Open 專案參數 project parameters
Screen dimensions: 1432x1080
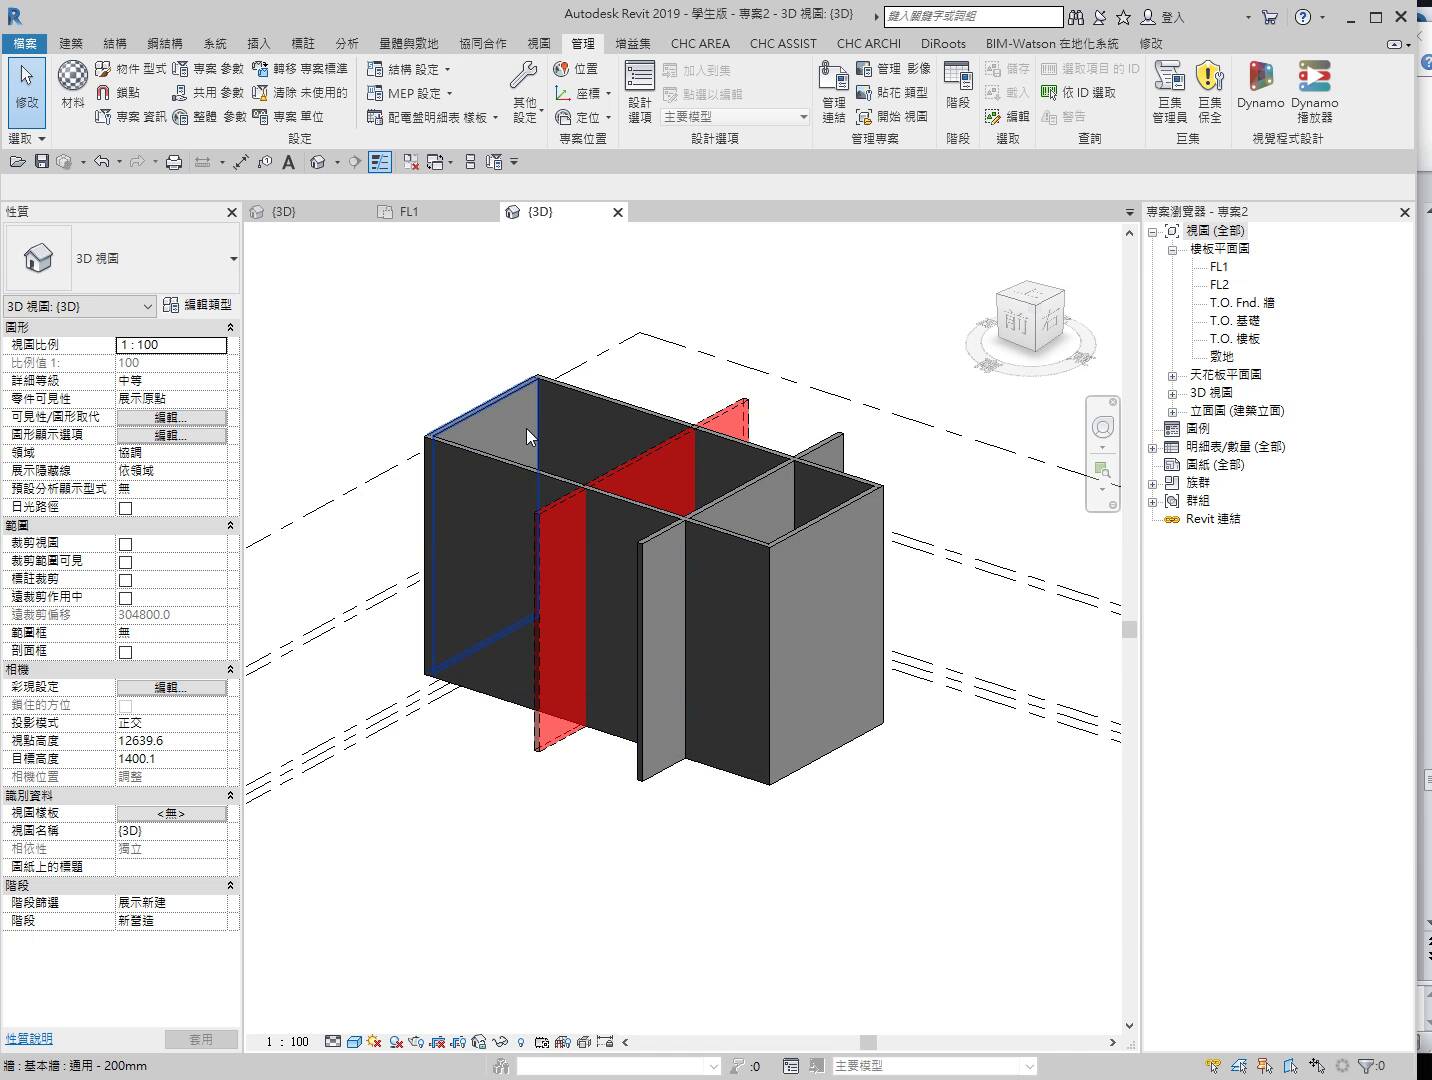[x=208, y=69]
